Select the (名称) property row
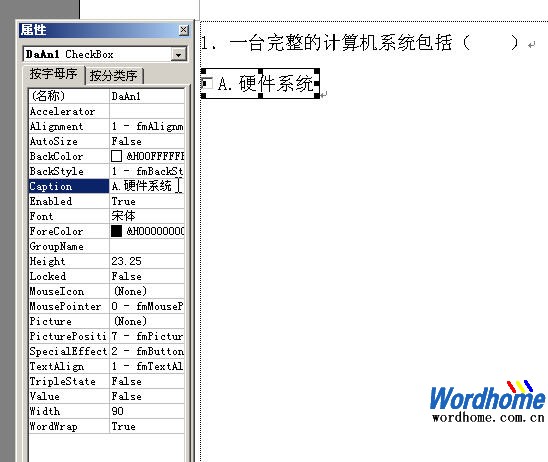The image size is (548, 462). 107,96
